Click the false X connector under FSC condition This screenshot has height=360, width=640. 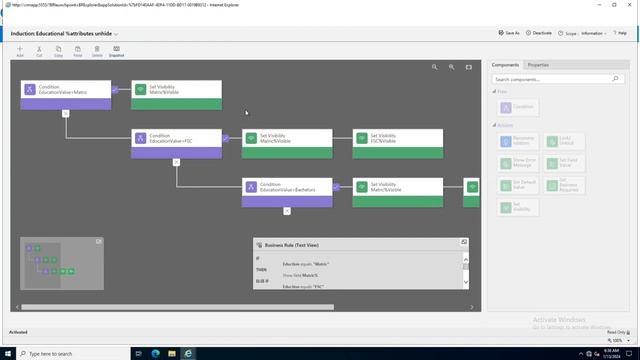[x=176, y=162]
